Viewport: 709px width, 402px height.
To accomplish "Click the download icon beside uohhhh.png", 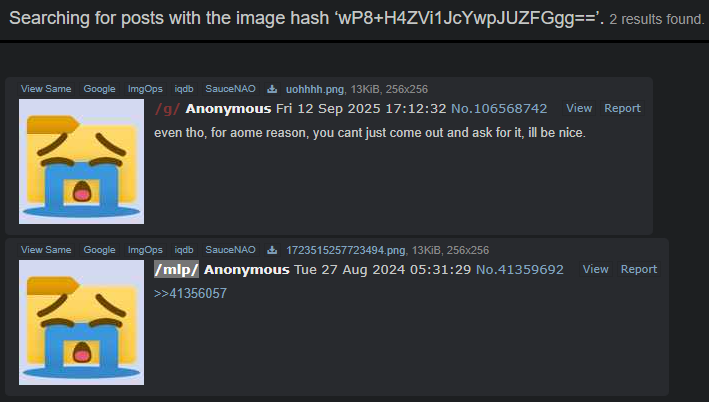I will click(x=272, y=89).
